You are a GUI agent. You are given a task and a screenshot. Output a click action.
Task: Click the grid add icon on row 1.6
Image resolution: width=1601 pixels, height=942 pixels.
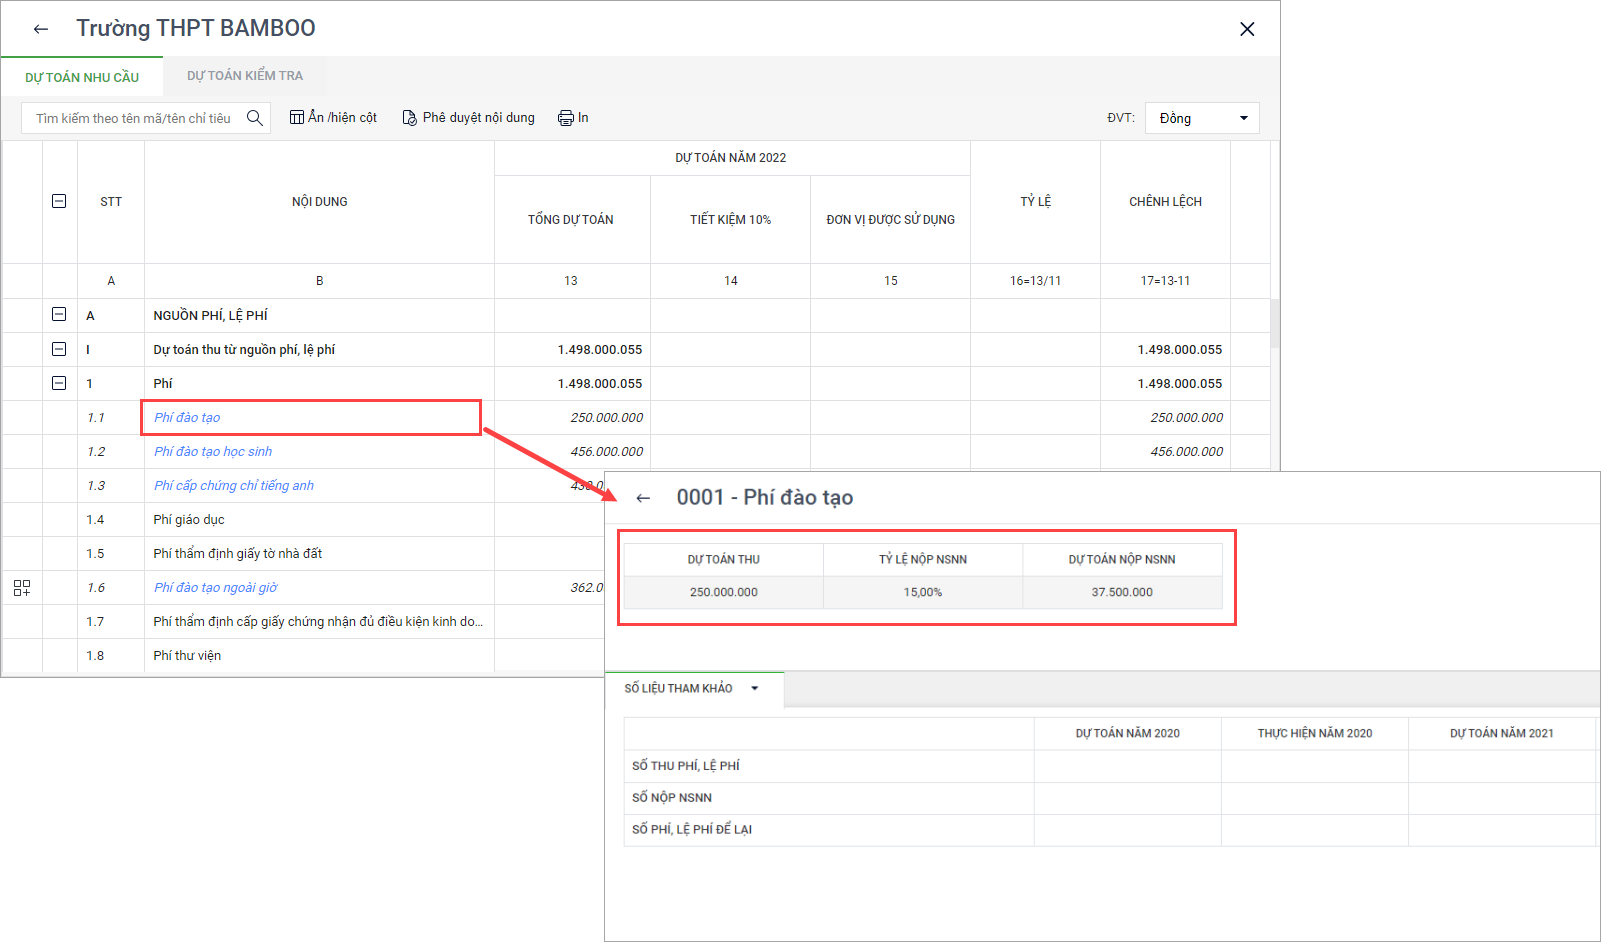(x=22, y=588)
